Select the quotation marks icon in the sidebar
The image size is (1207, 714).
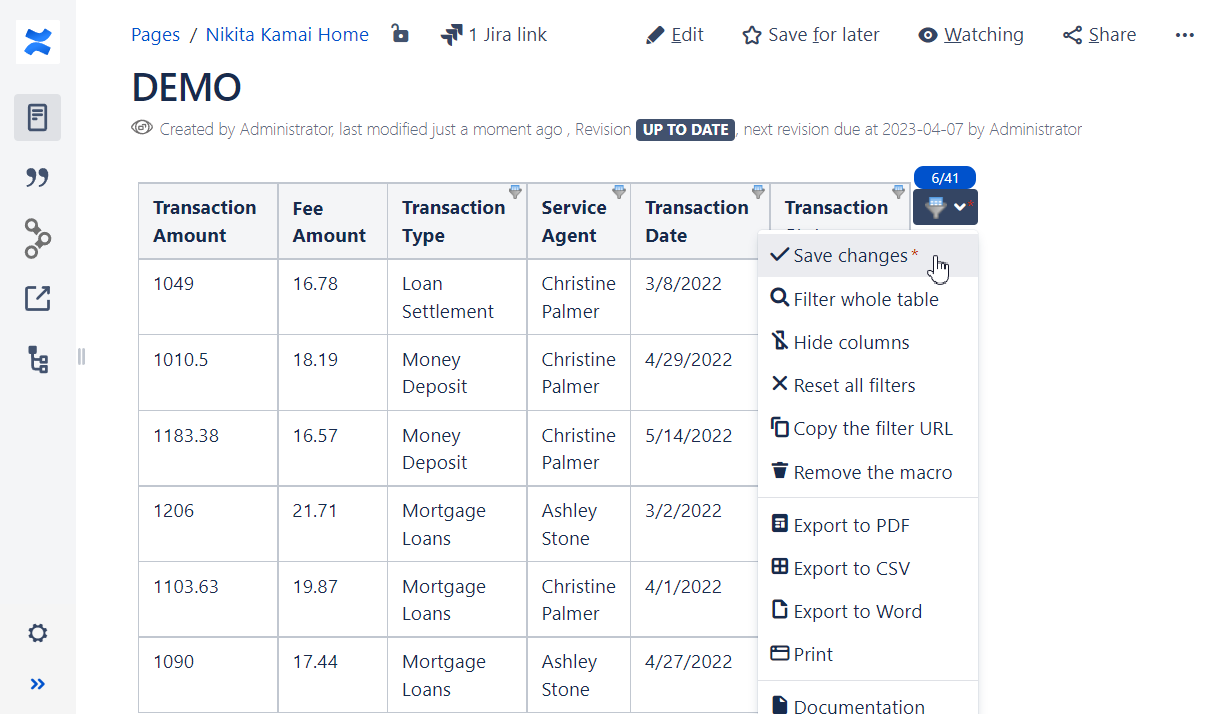click(37, 177)
